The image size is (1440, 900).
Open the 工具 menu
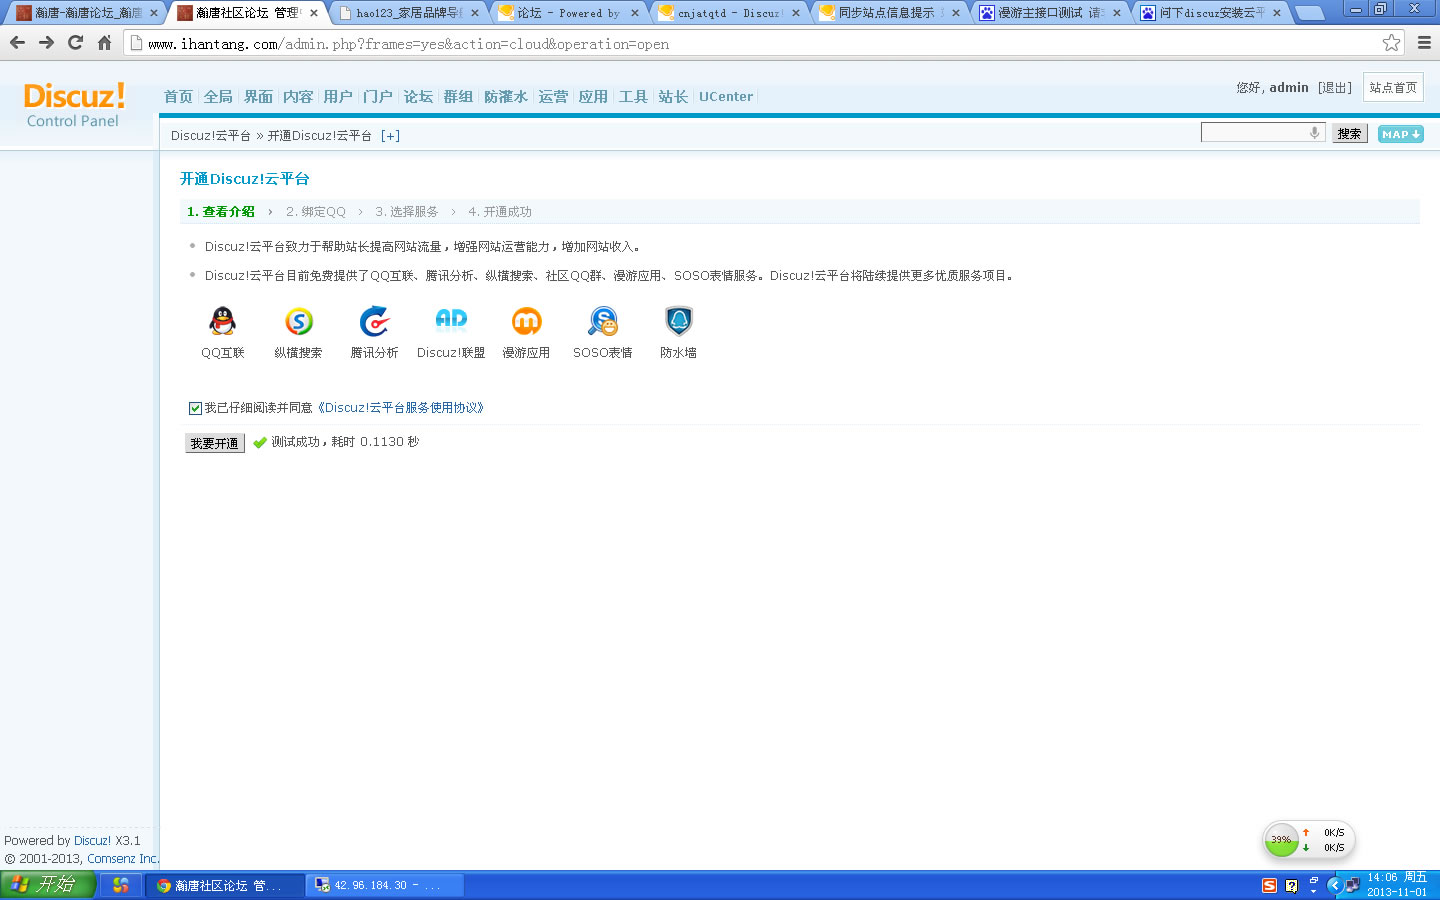pos(633,97)
